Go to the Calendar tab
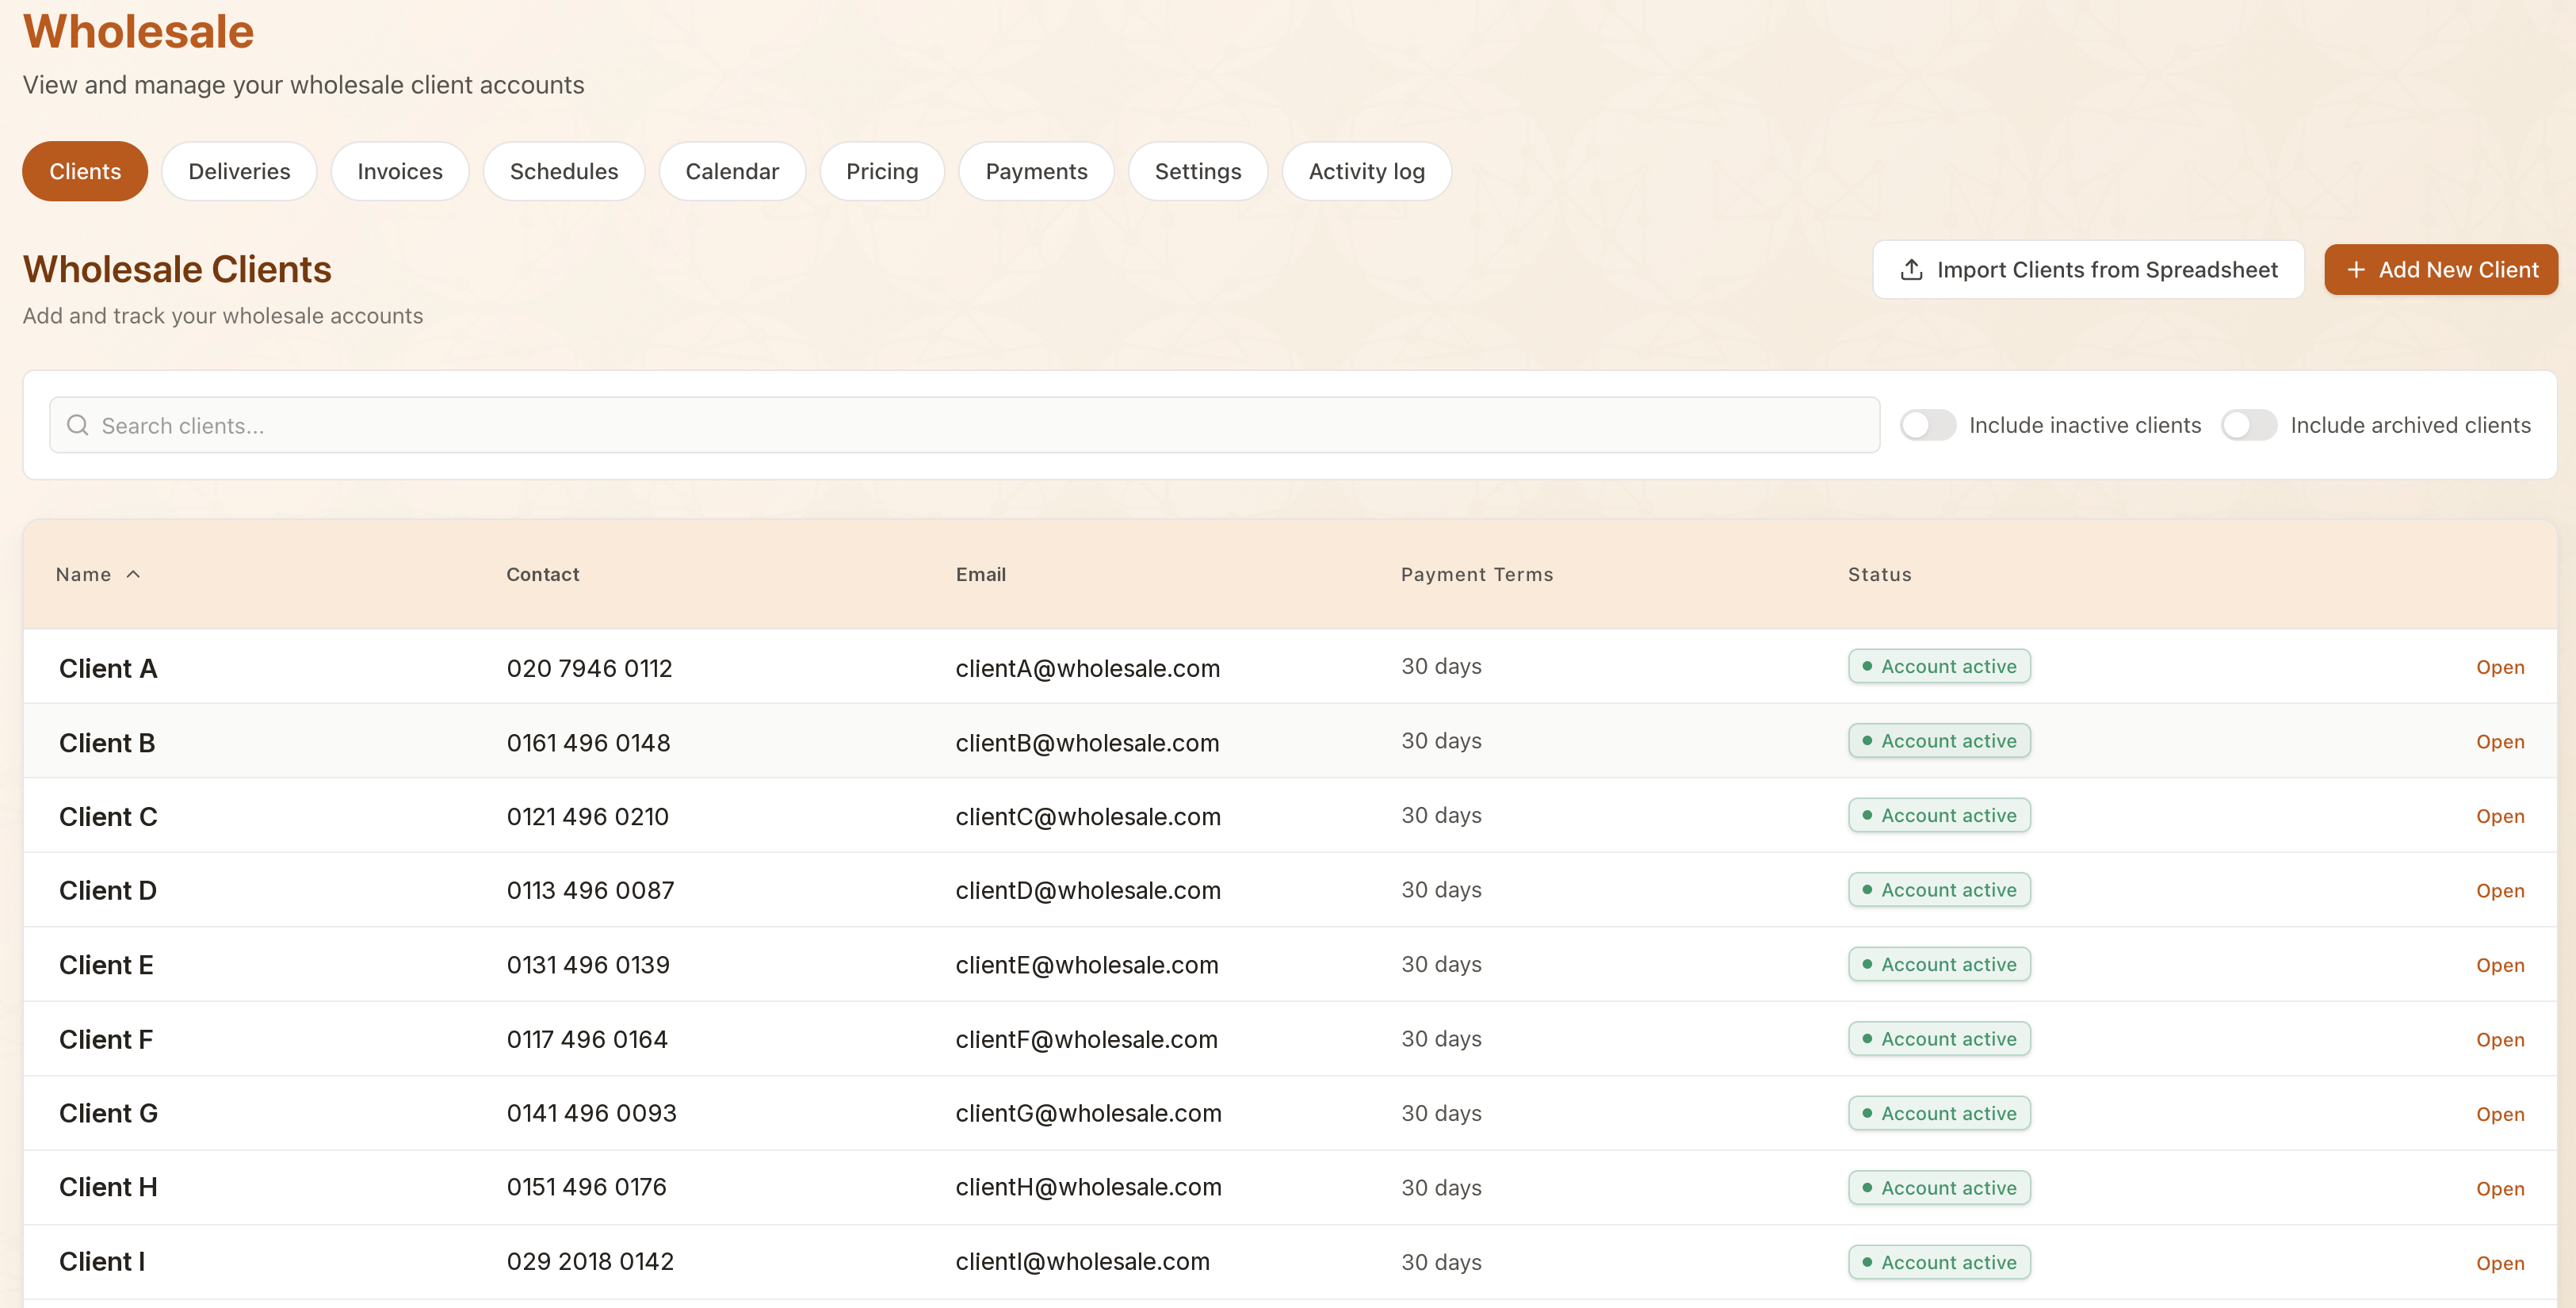 (x=732, y=171)
